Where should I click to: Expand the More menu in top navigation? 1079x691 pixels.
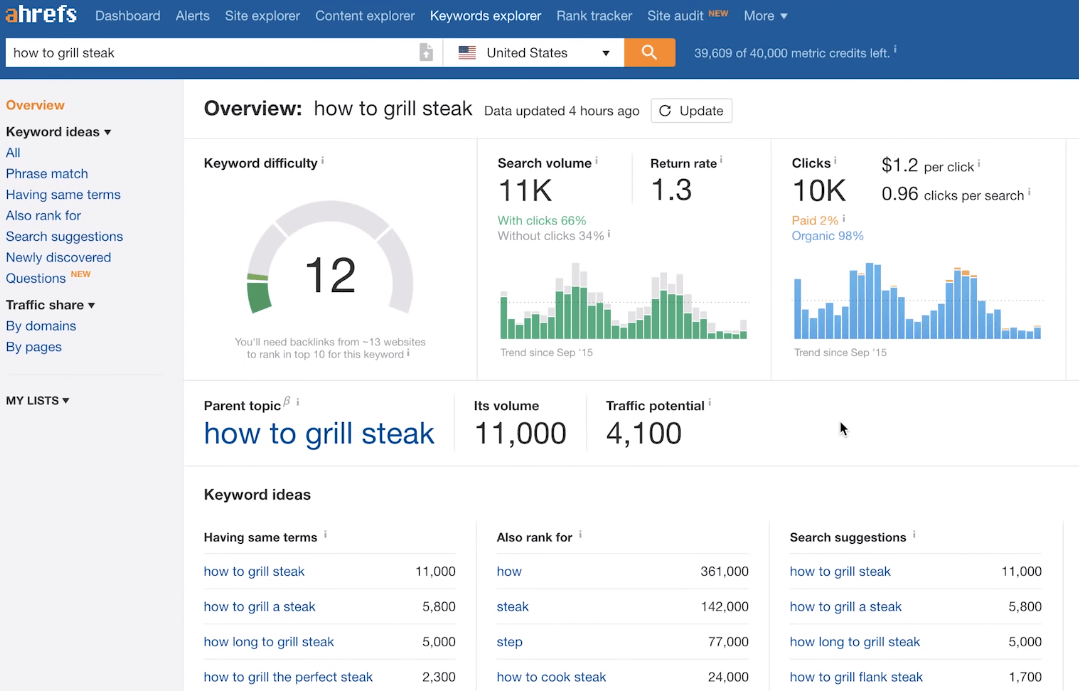point(765,16)
